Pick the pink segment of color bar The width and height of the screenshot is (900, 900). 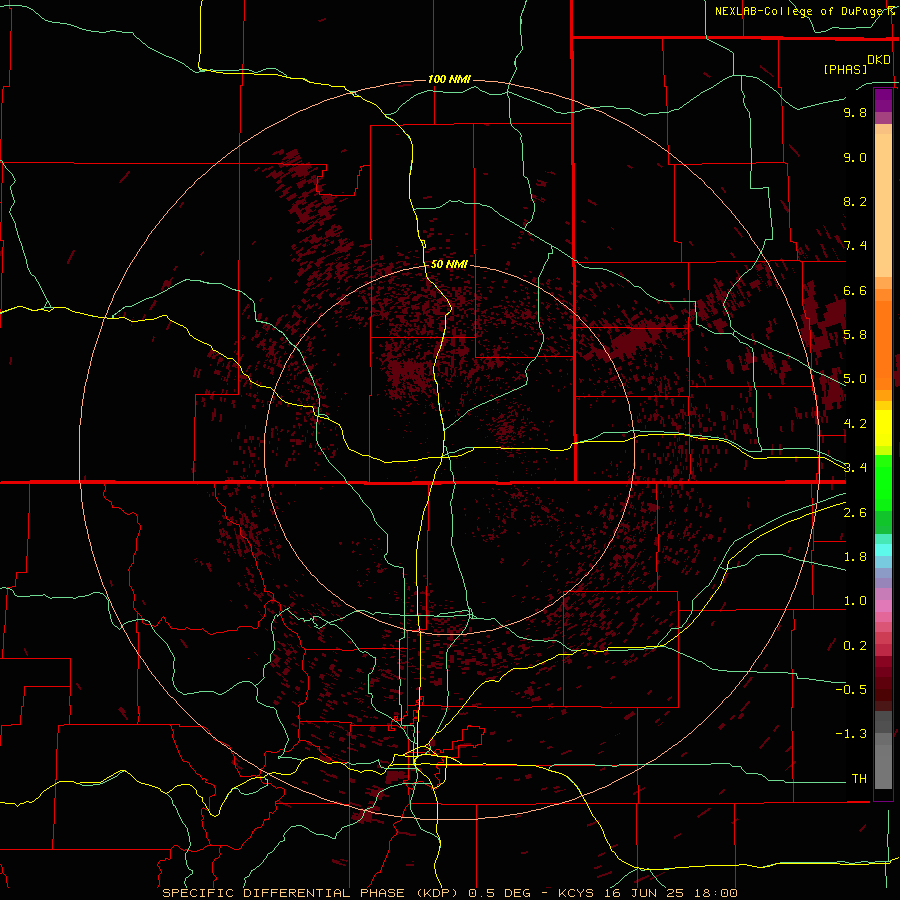pyautogui.click(x=883, y=606)
